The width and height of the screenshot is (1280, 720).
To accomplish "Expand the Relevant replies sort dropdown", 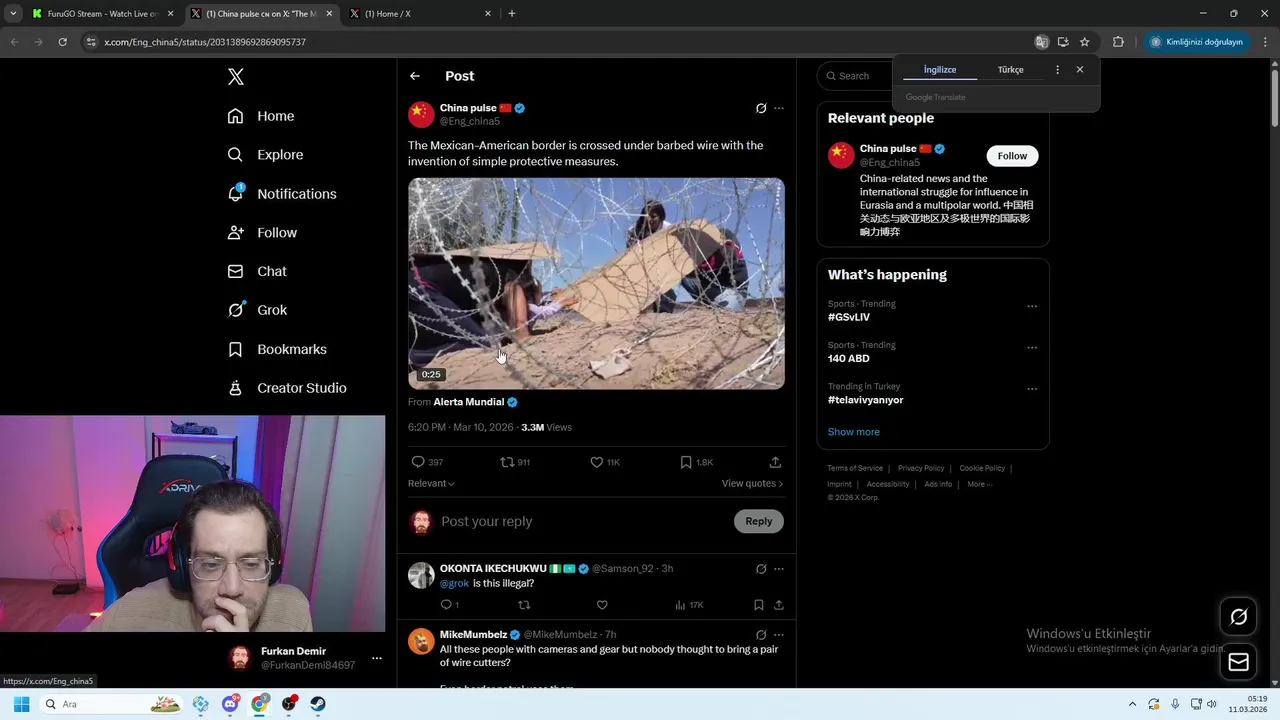I will [x=431, y=484].
